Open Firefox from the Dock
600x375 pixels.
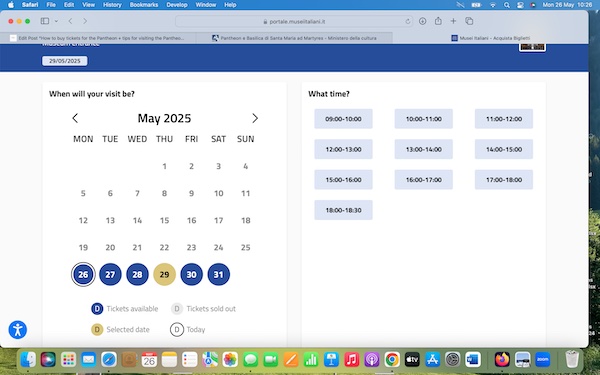502,360
